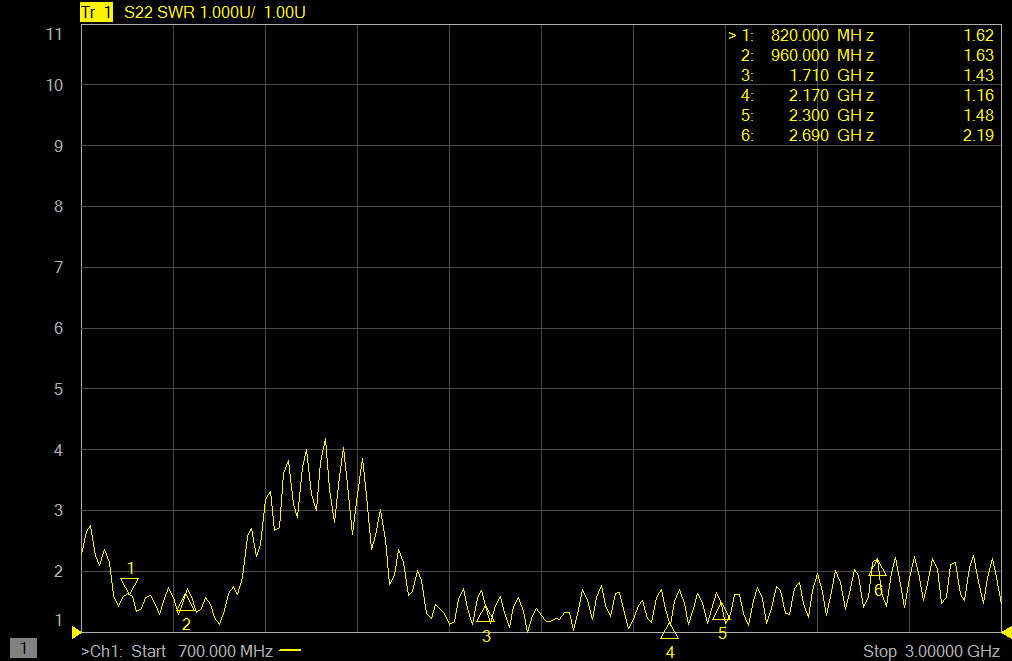The image size is (1012, 661).
Task: Click marker 4 readout 2.170 GHz
Action: tap(831, 96)
